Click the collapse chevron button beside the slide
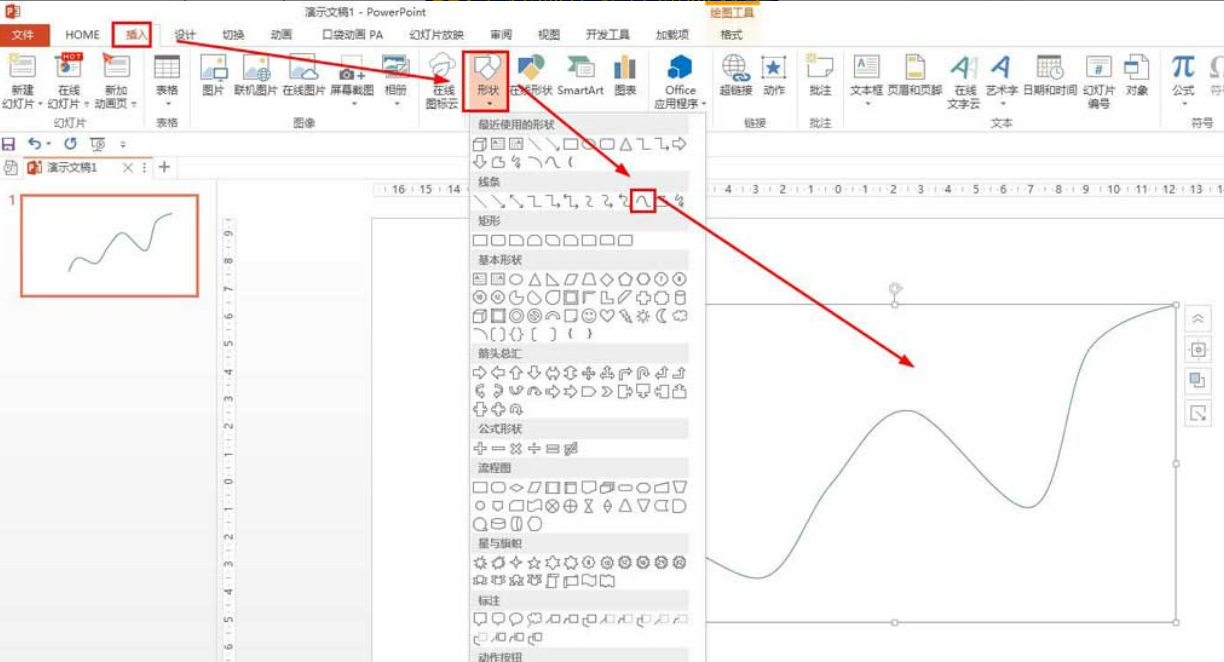1224x662 pixels. (x=1198, y=319)
